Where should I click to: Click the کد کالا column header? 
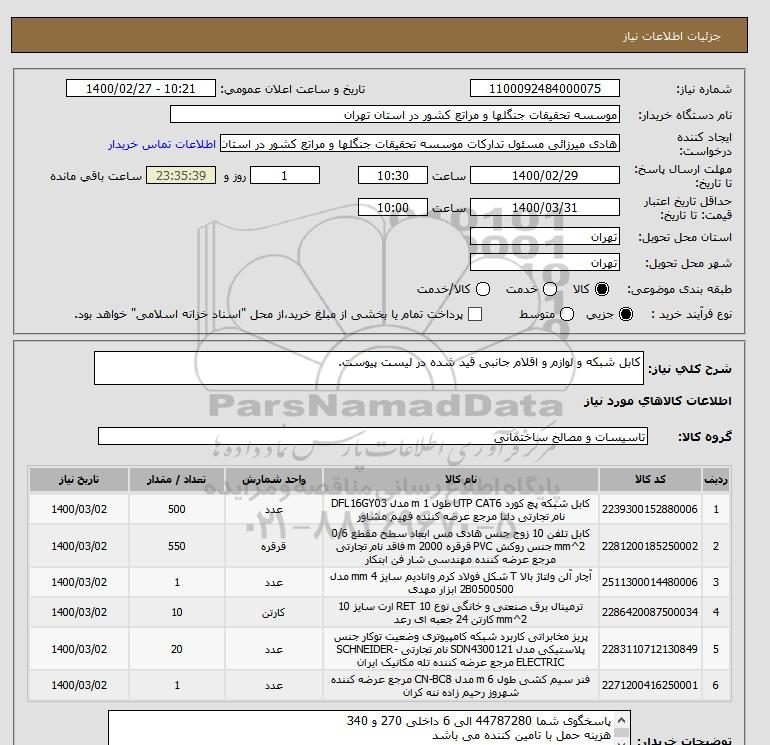[x=650, y=479]
